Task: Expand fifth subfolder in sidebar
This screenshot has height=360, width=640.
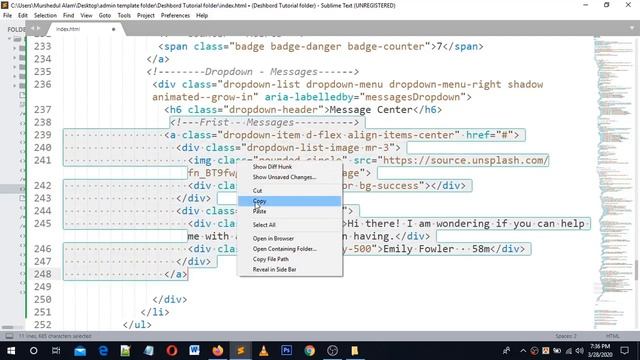Action: coord(15,86)
